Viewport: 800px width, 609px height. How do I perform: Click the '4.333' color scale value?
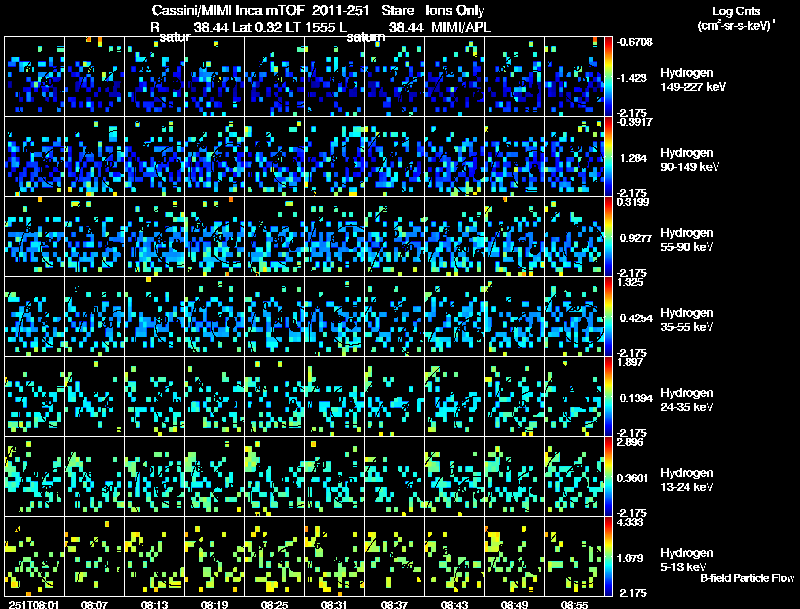coord(630,522)
